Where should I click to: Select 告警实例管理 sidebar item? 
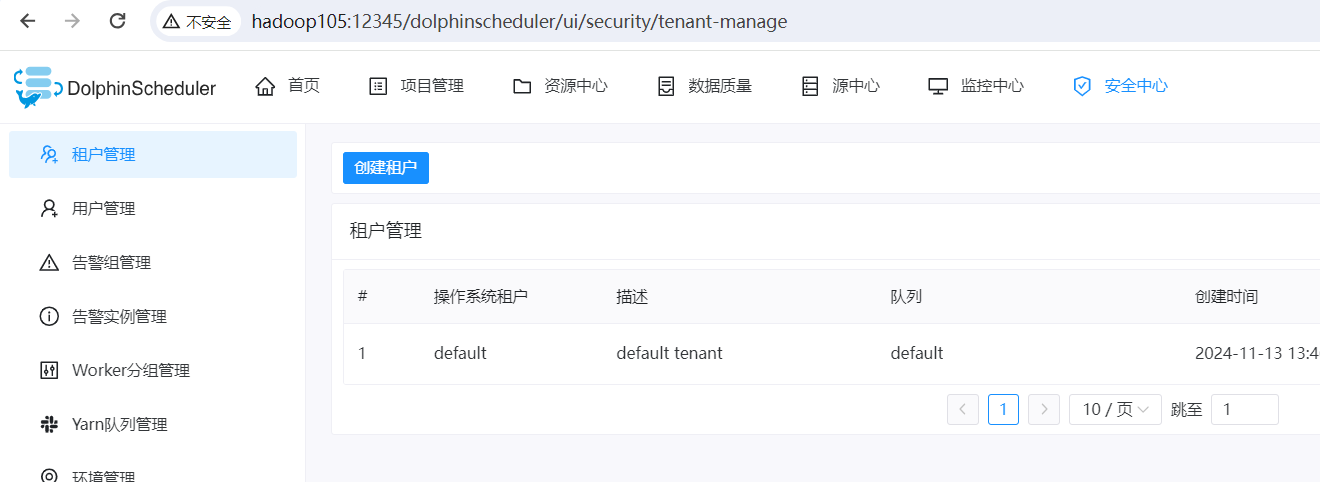[153, 316]
